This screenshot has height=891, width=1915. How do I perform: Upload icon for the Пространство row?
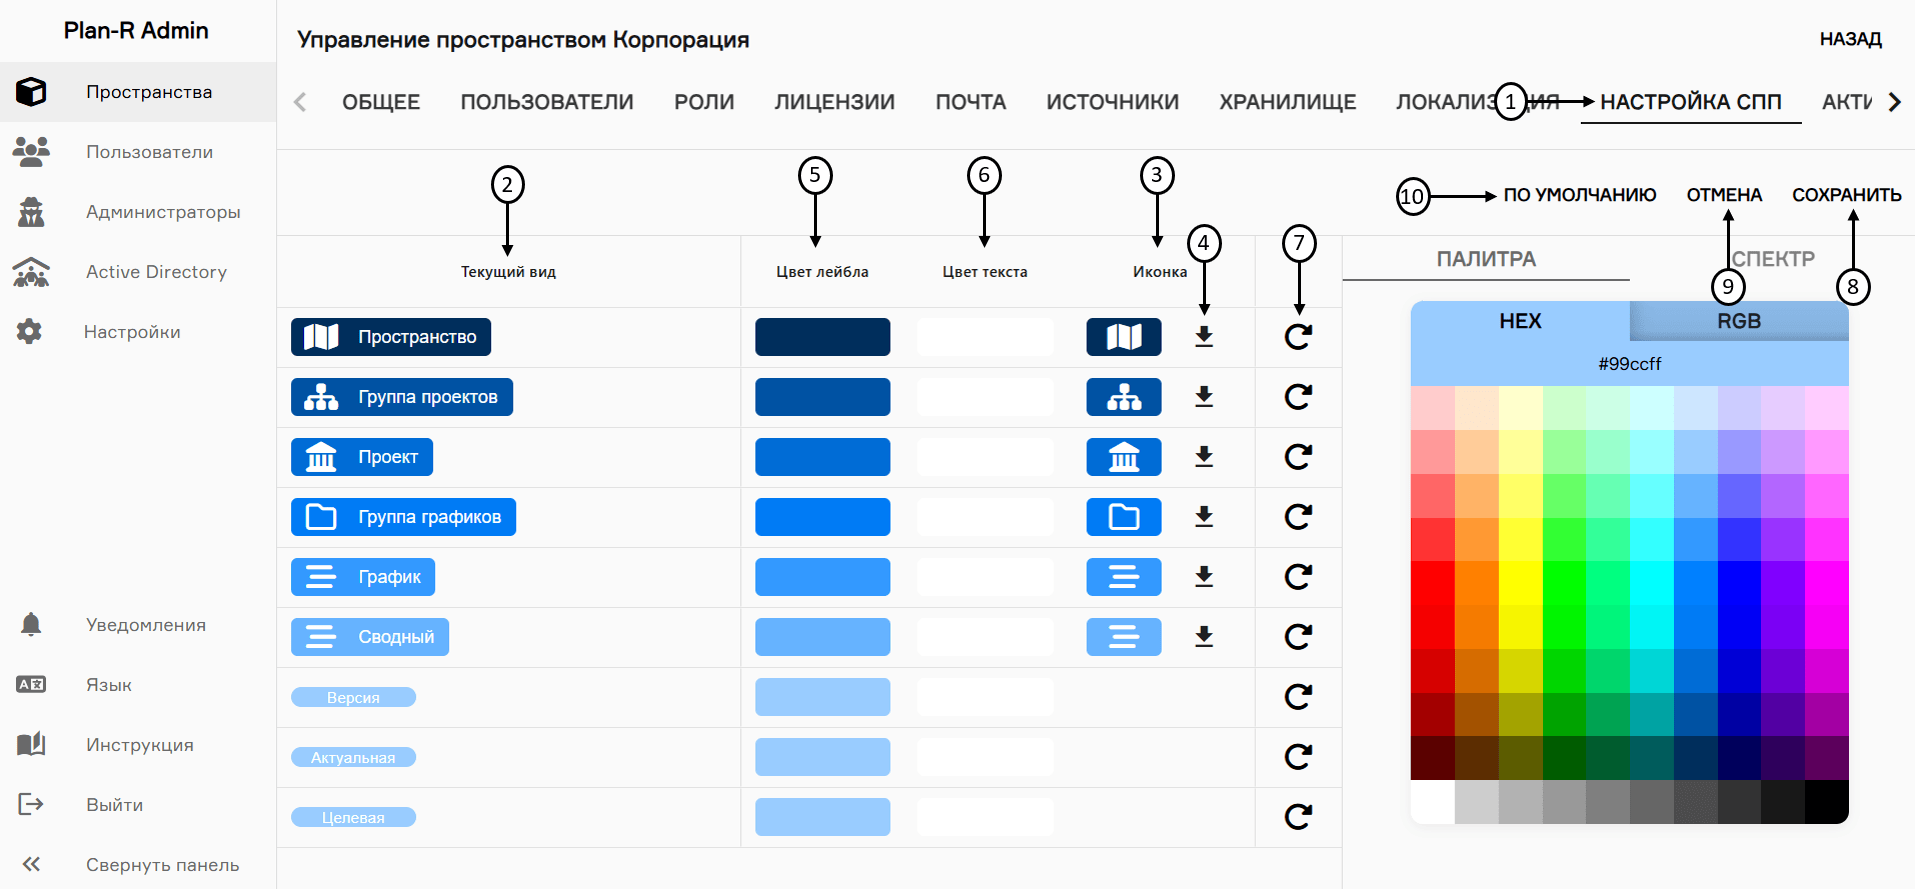coord(1203,337)
